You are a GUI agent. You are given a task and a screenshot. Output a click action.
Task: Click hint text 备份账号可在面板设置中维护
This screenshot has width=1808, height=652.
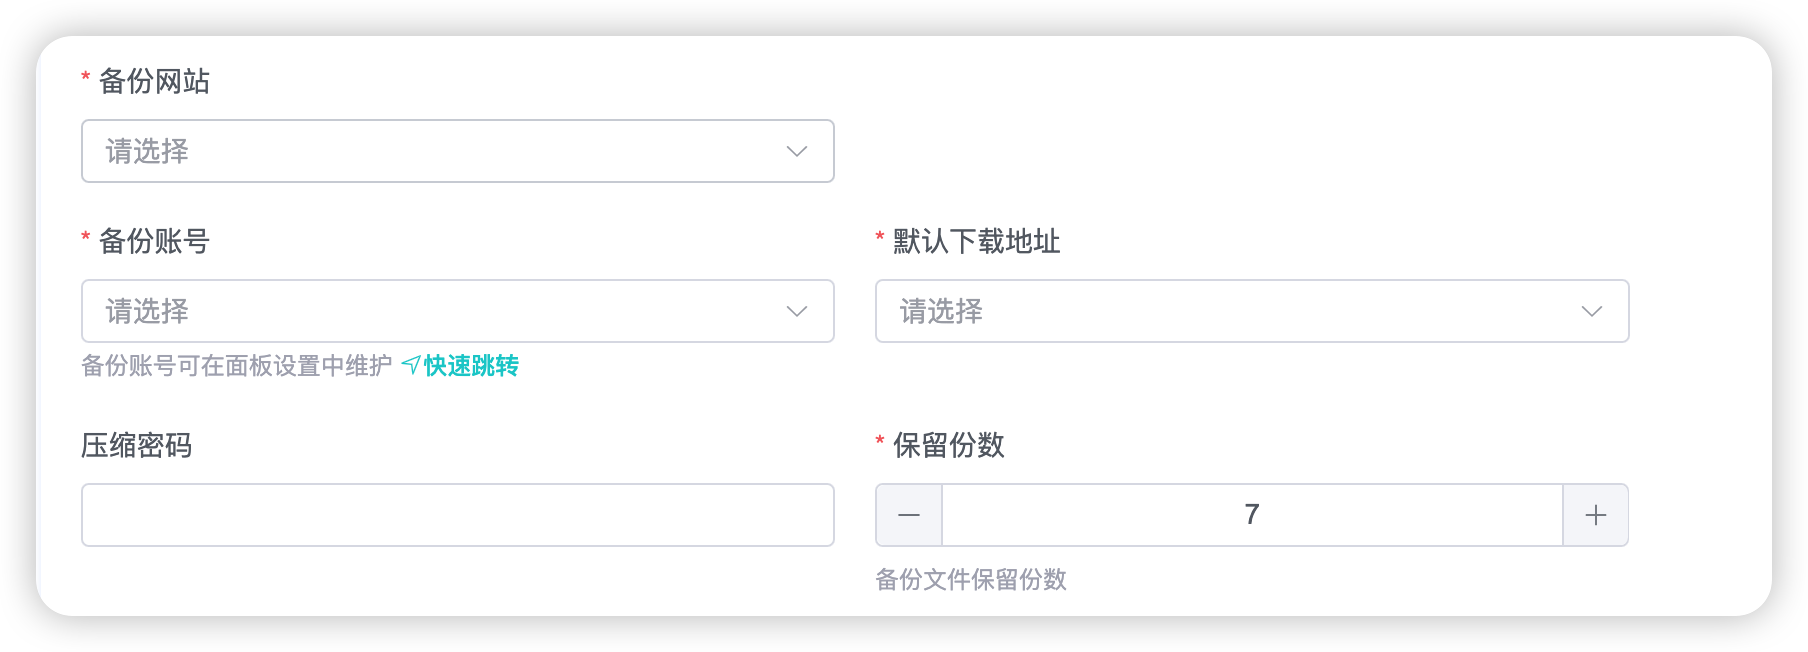[236, 366]
